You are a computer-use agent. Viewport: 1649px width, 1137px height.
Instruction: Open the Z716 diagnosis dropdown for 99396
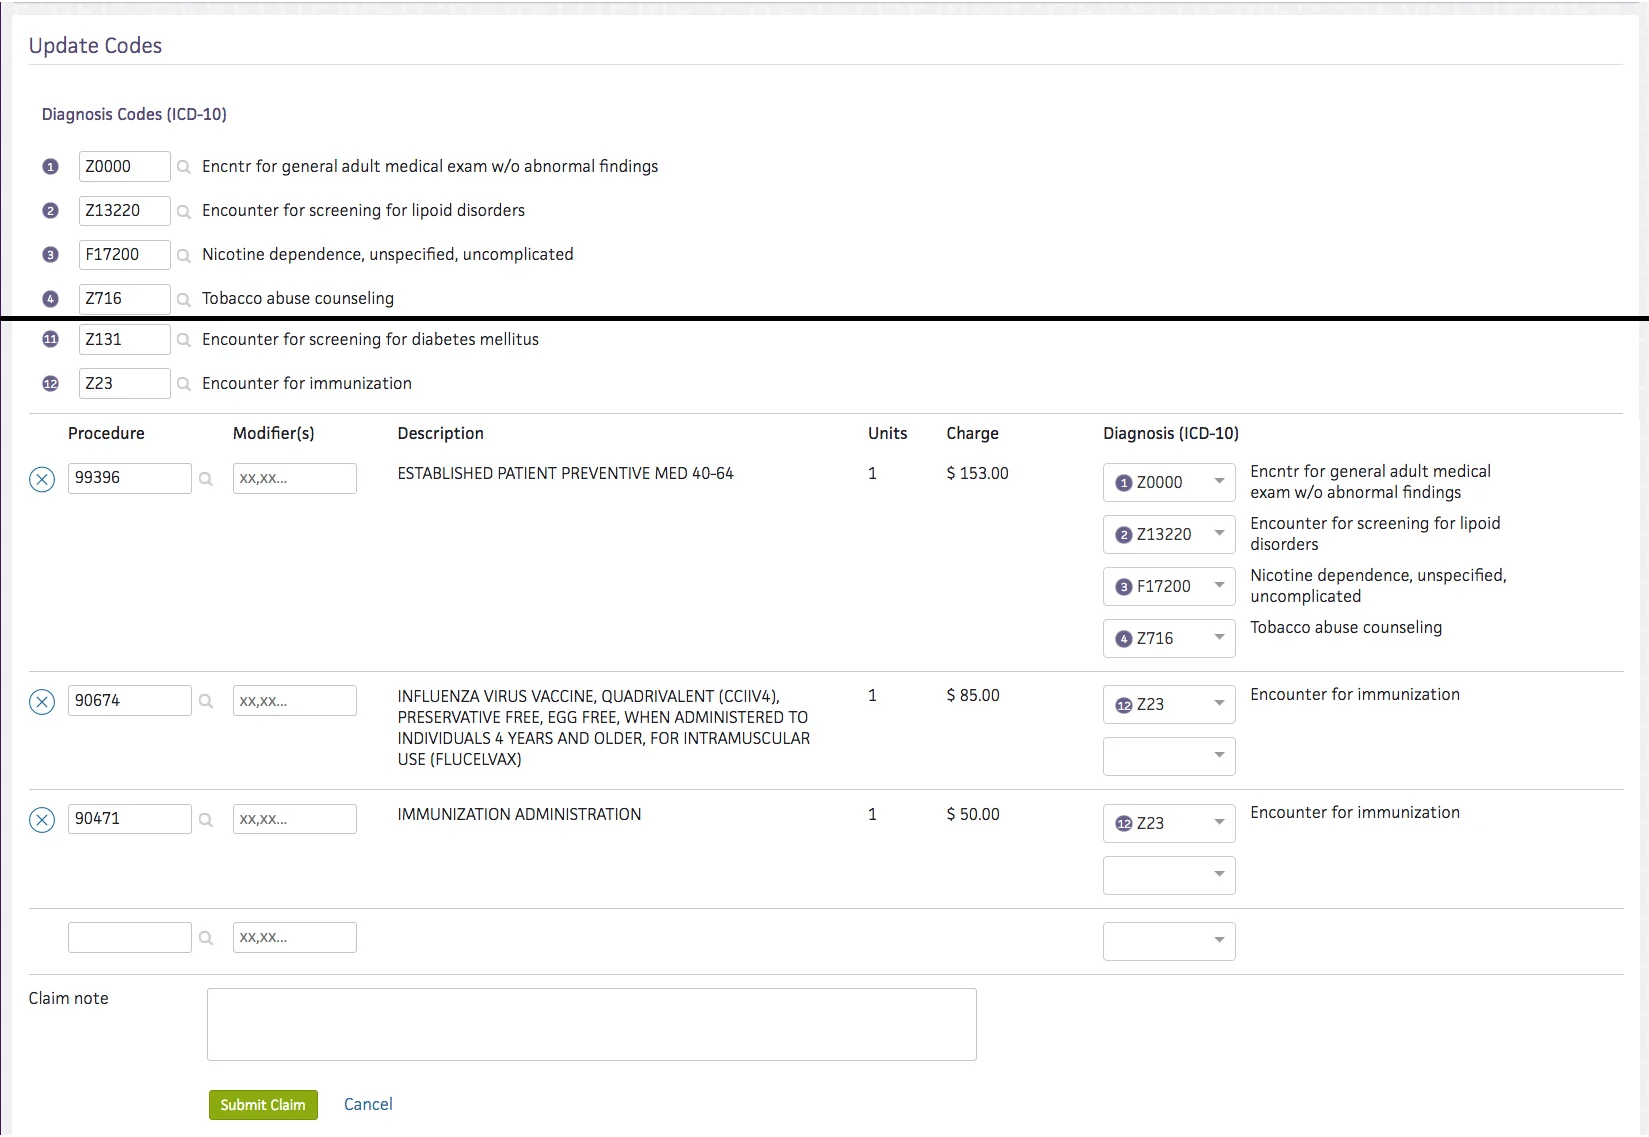pyautogui.click(x=1169, y=638)
